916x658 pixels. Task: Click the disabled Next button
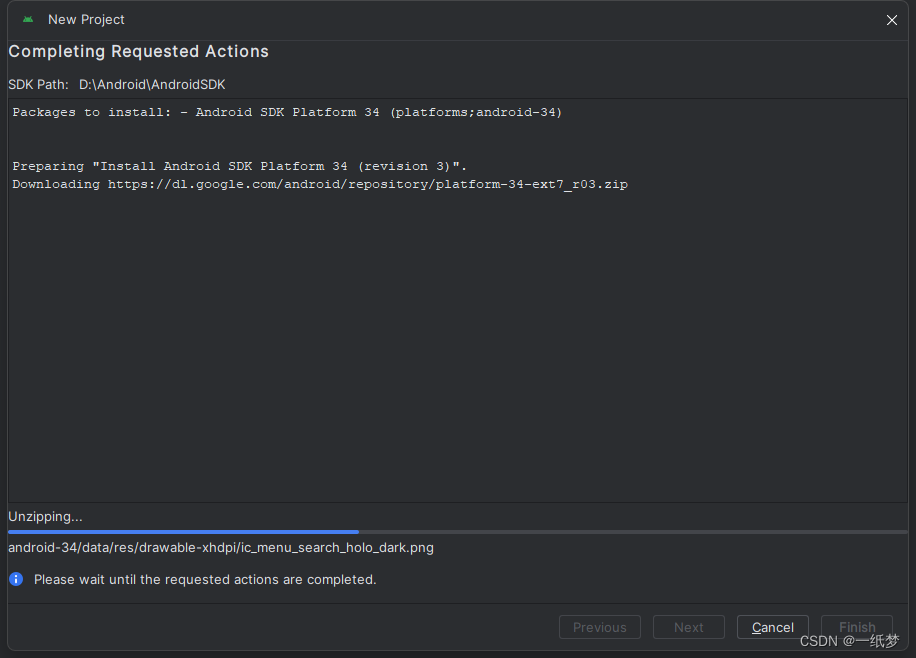pyautogui.click(x=689, y=627)
